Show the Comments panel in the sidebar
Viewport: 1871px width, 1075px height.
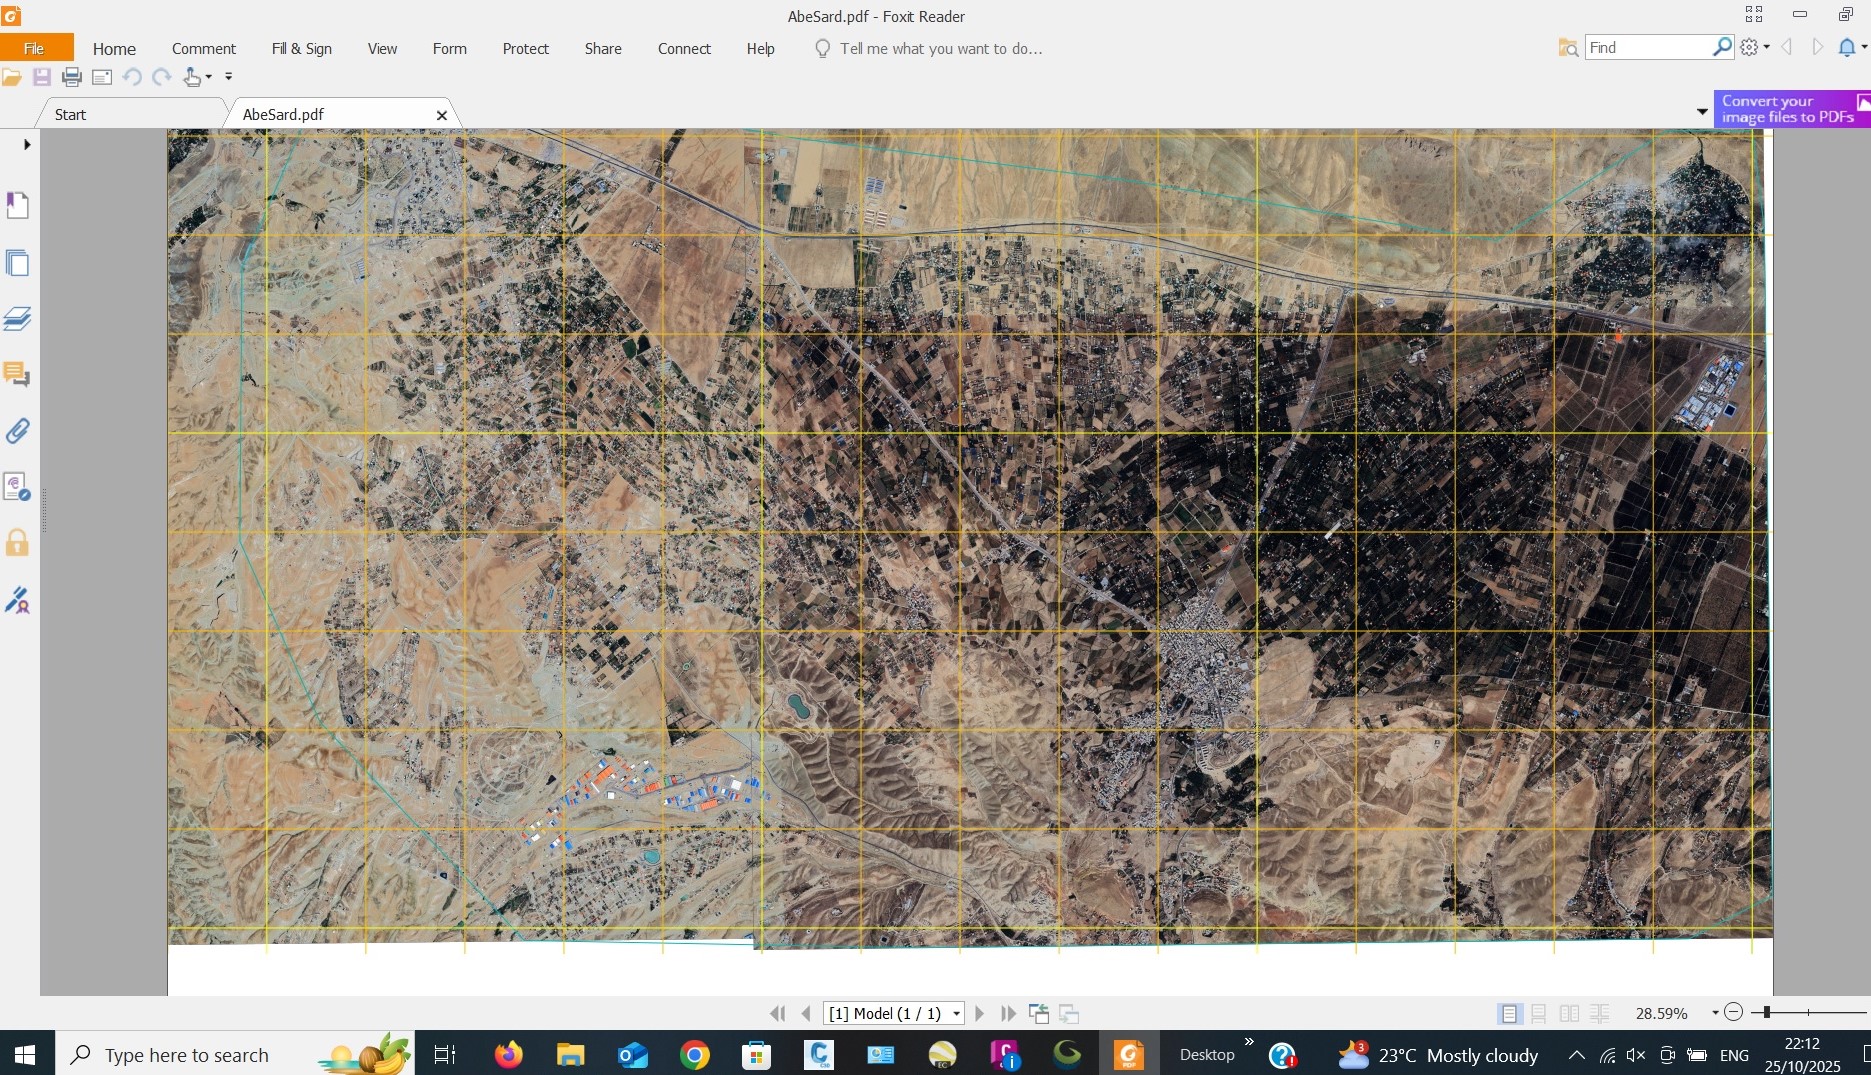pos(17,375)
